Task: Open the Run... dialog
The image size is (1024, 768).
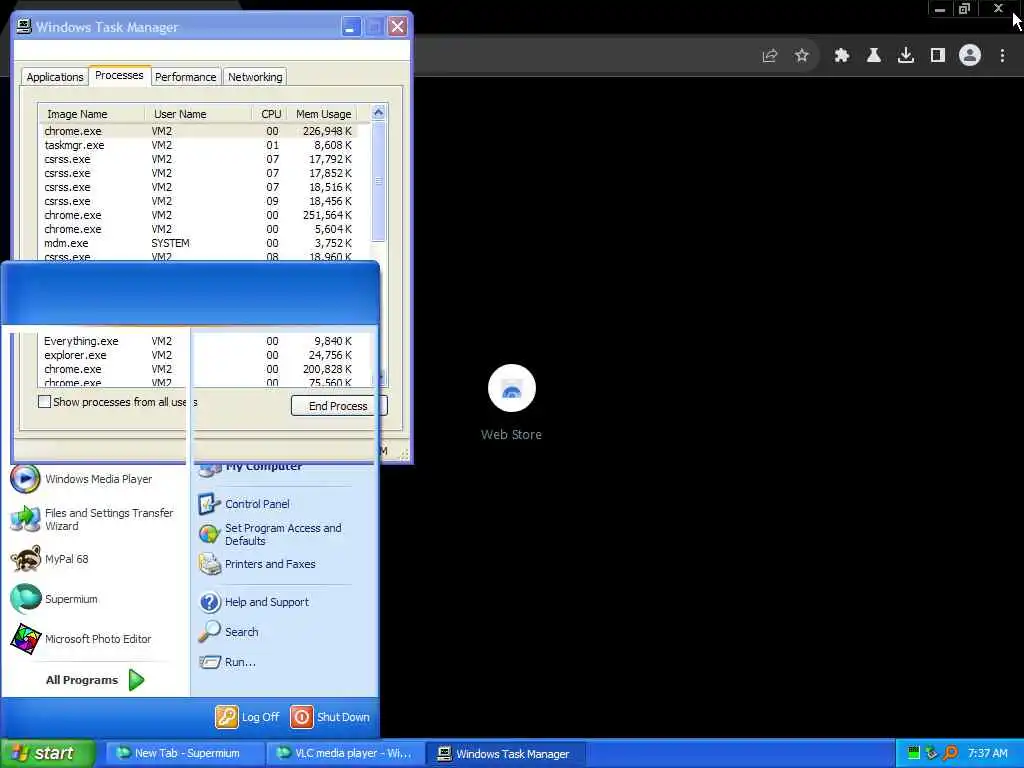Action: [x=227, y=662]
